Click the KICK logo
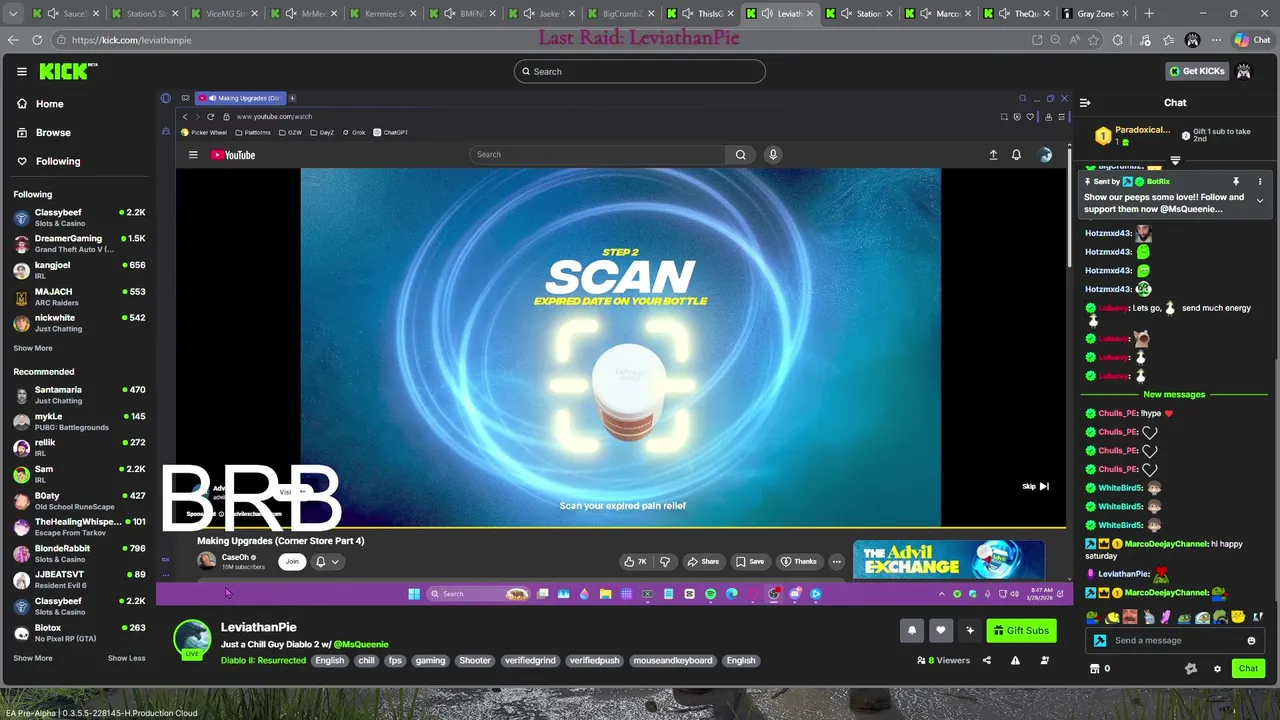Viewport: 1280px width, 720px height. click(x=68, y=71)
